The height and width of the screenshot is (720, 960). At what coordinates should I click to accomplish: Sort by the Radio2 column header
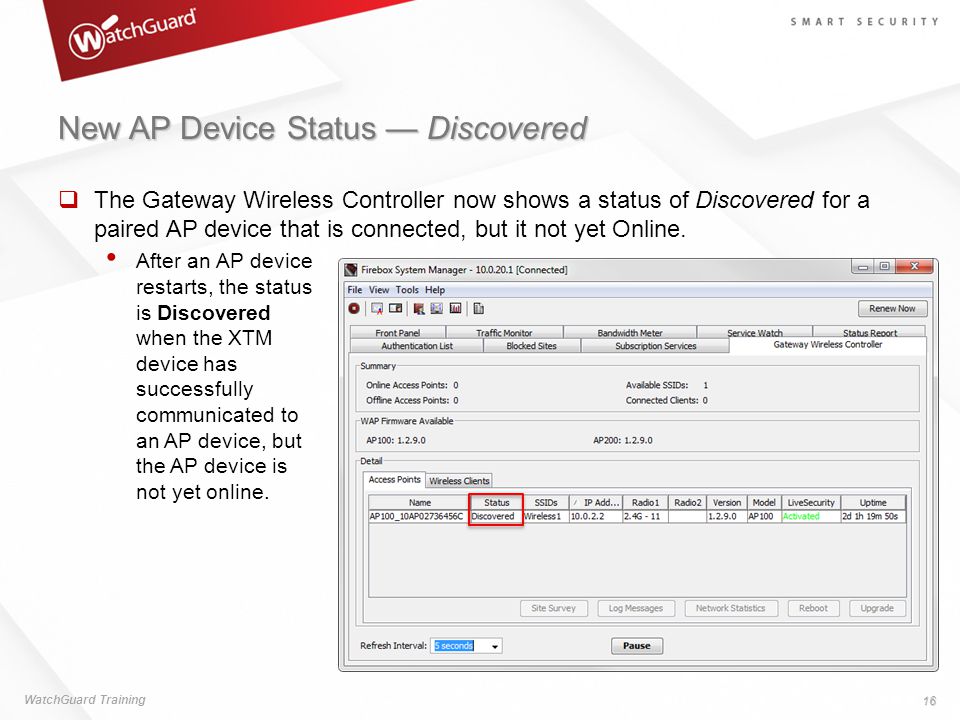(x=688, y=503)
